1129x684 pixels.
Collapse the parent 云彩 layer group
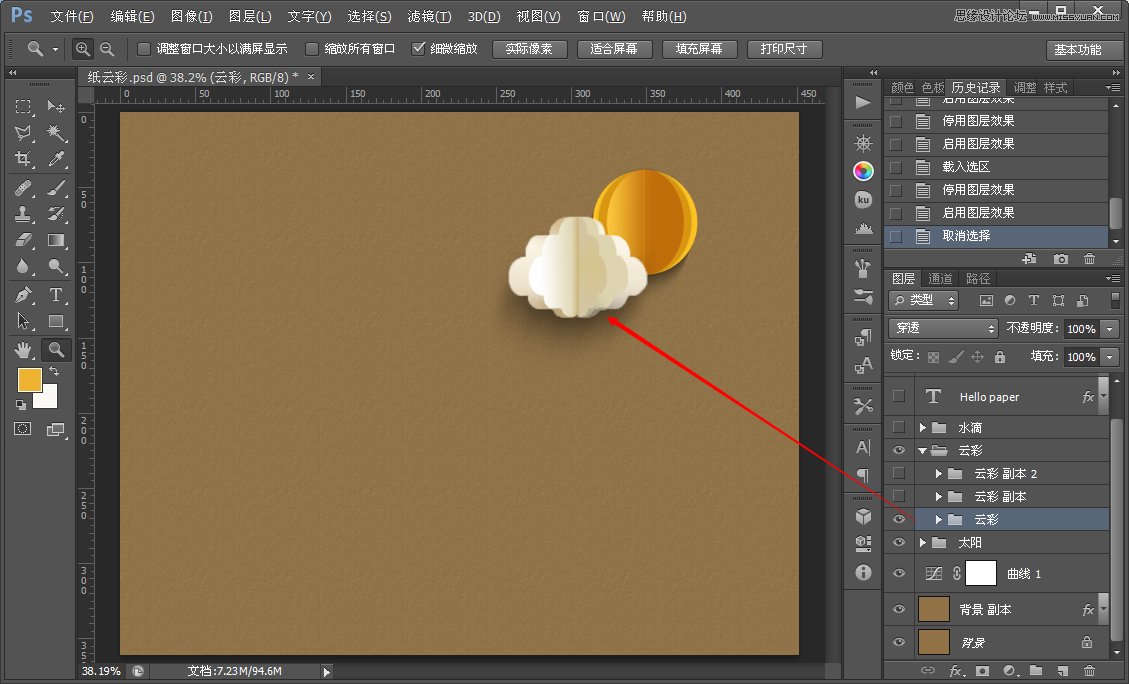pos(922,451)
